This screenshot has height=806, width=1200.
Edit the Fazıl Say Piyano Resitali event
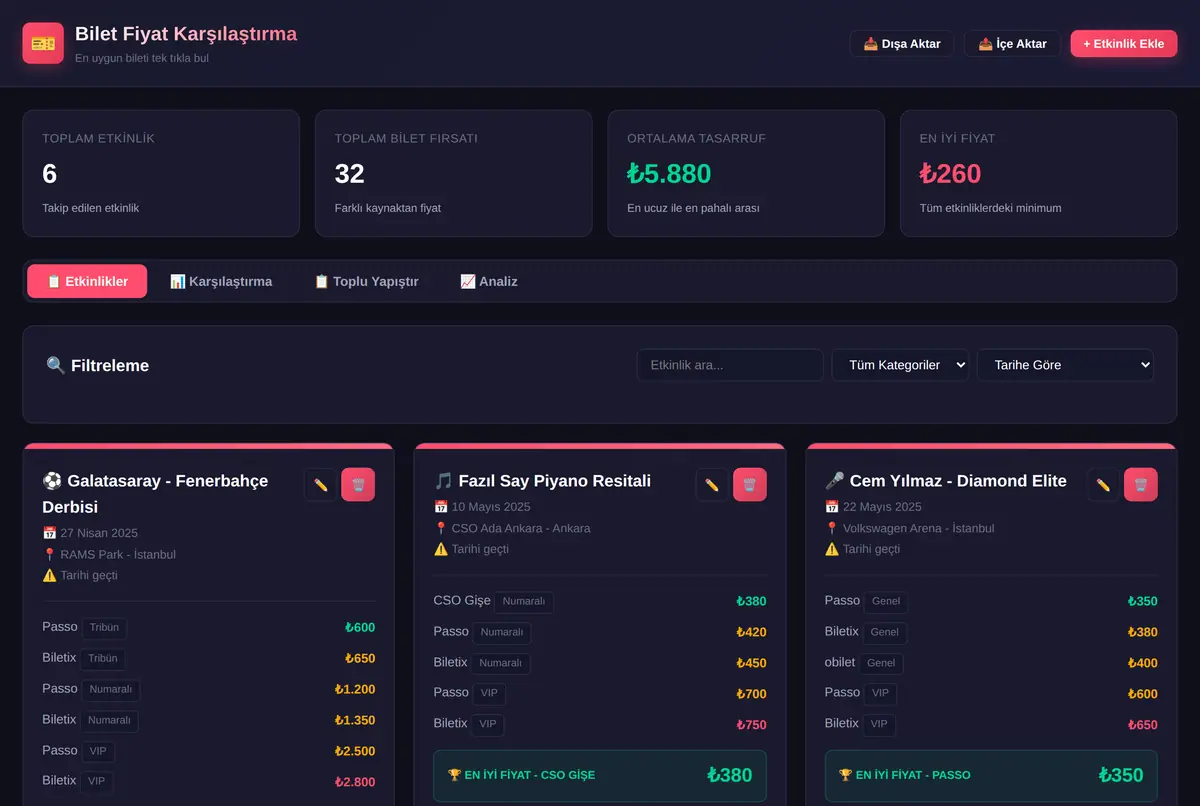(x=712, y=484)
